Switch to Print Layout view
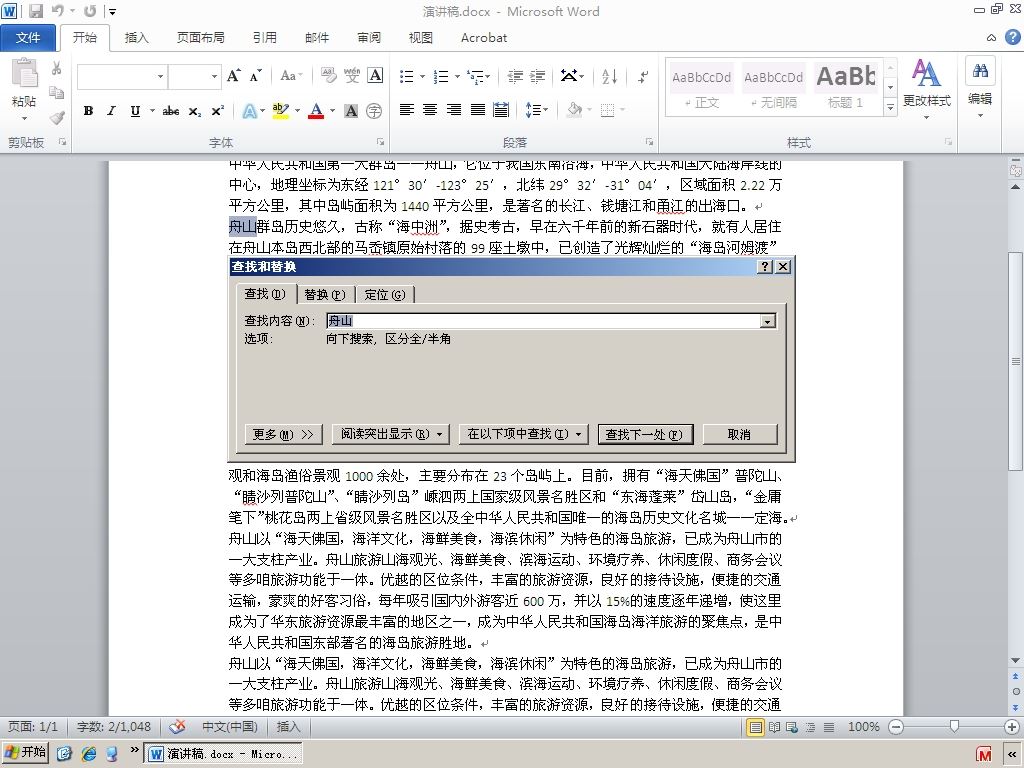The image size is (1024, 768). pos(756,727)
